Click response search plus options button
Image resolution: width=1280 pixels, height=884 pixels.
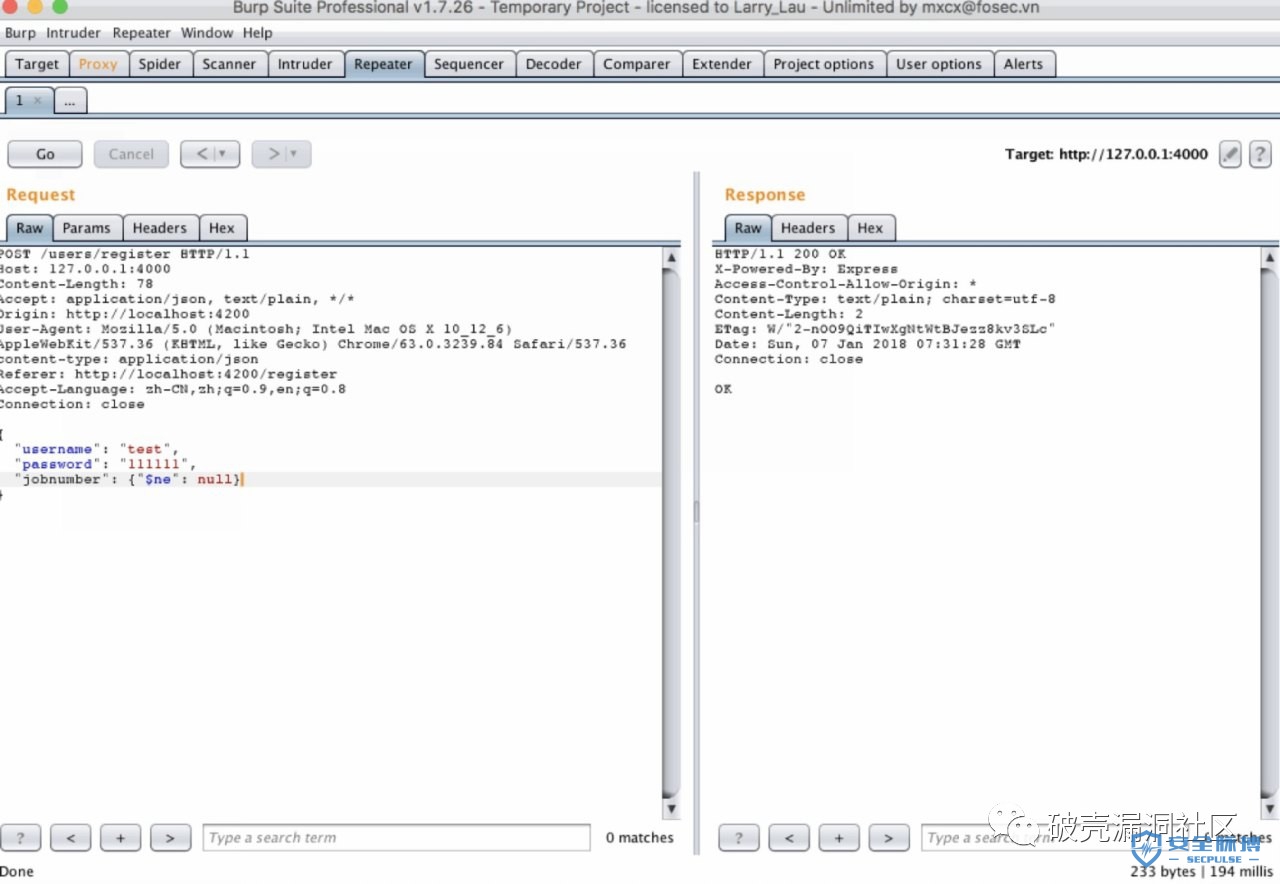pyautogui.click(x=839, y=838)
